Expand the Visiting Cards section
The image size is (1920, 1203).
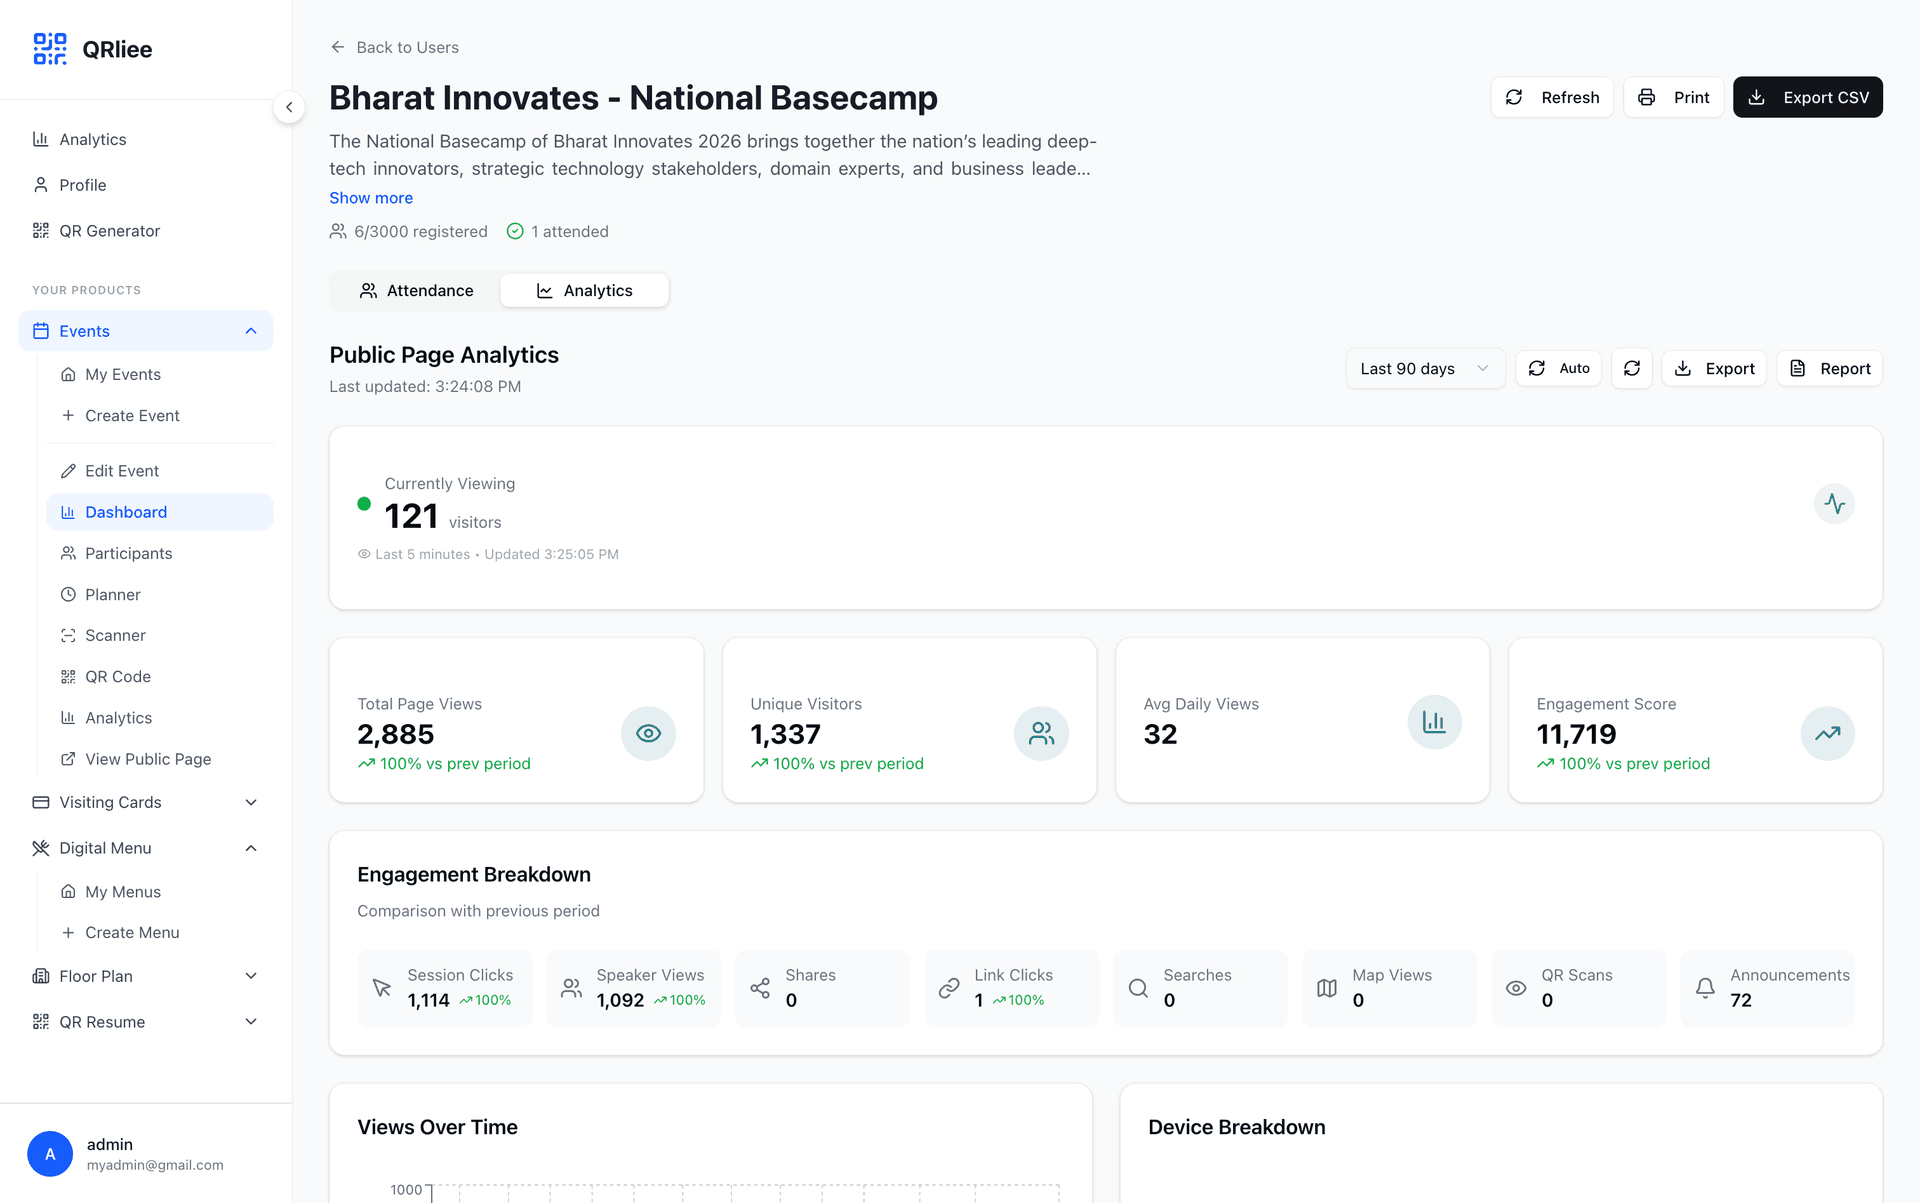click(x=251, y=802)
